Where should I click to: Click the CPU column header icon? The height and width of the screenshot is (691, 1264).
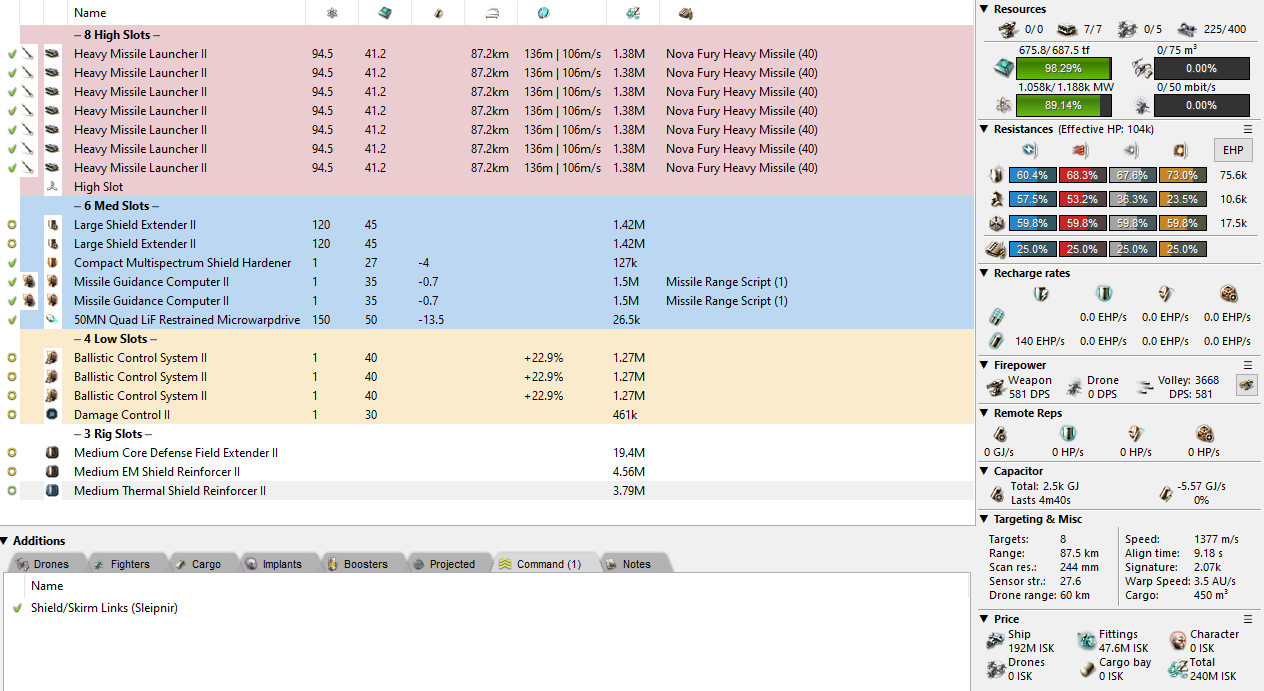click(x=385, y=13)
